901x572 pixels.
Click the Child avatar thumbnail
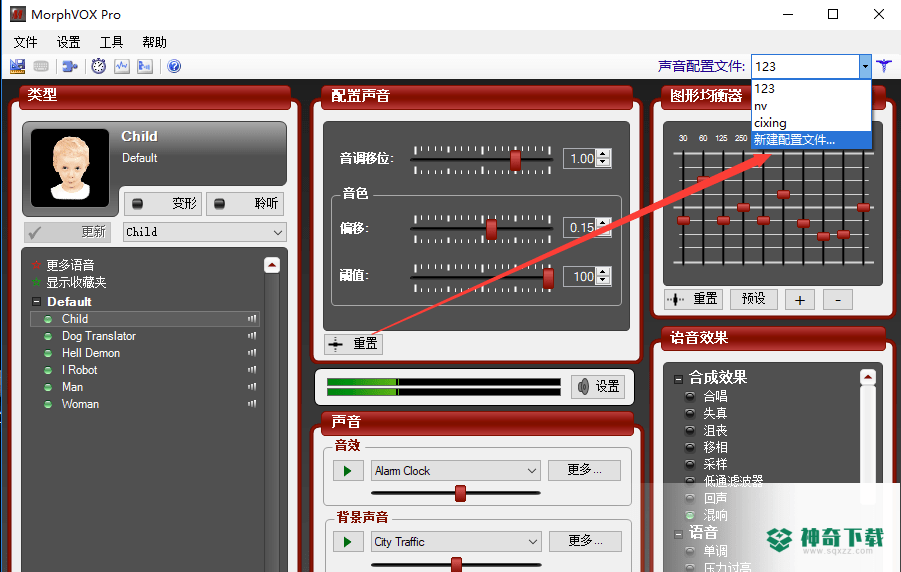tap(70, 167)
